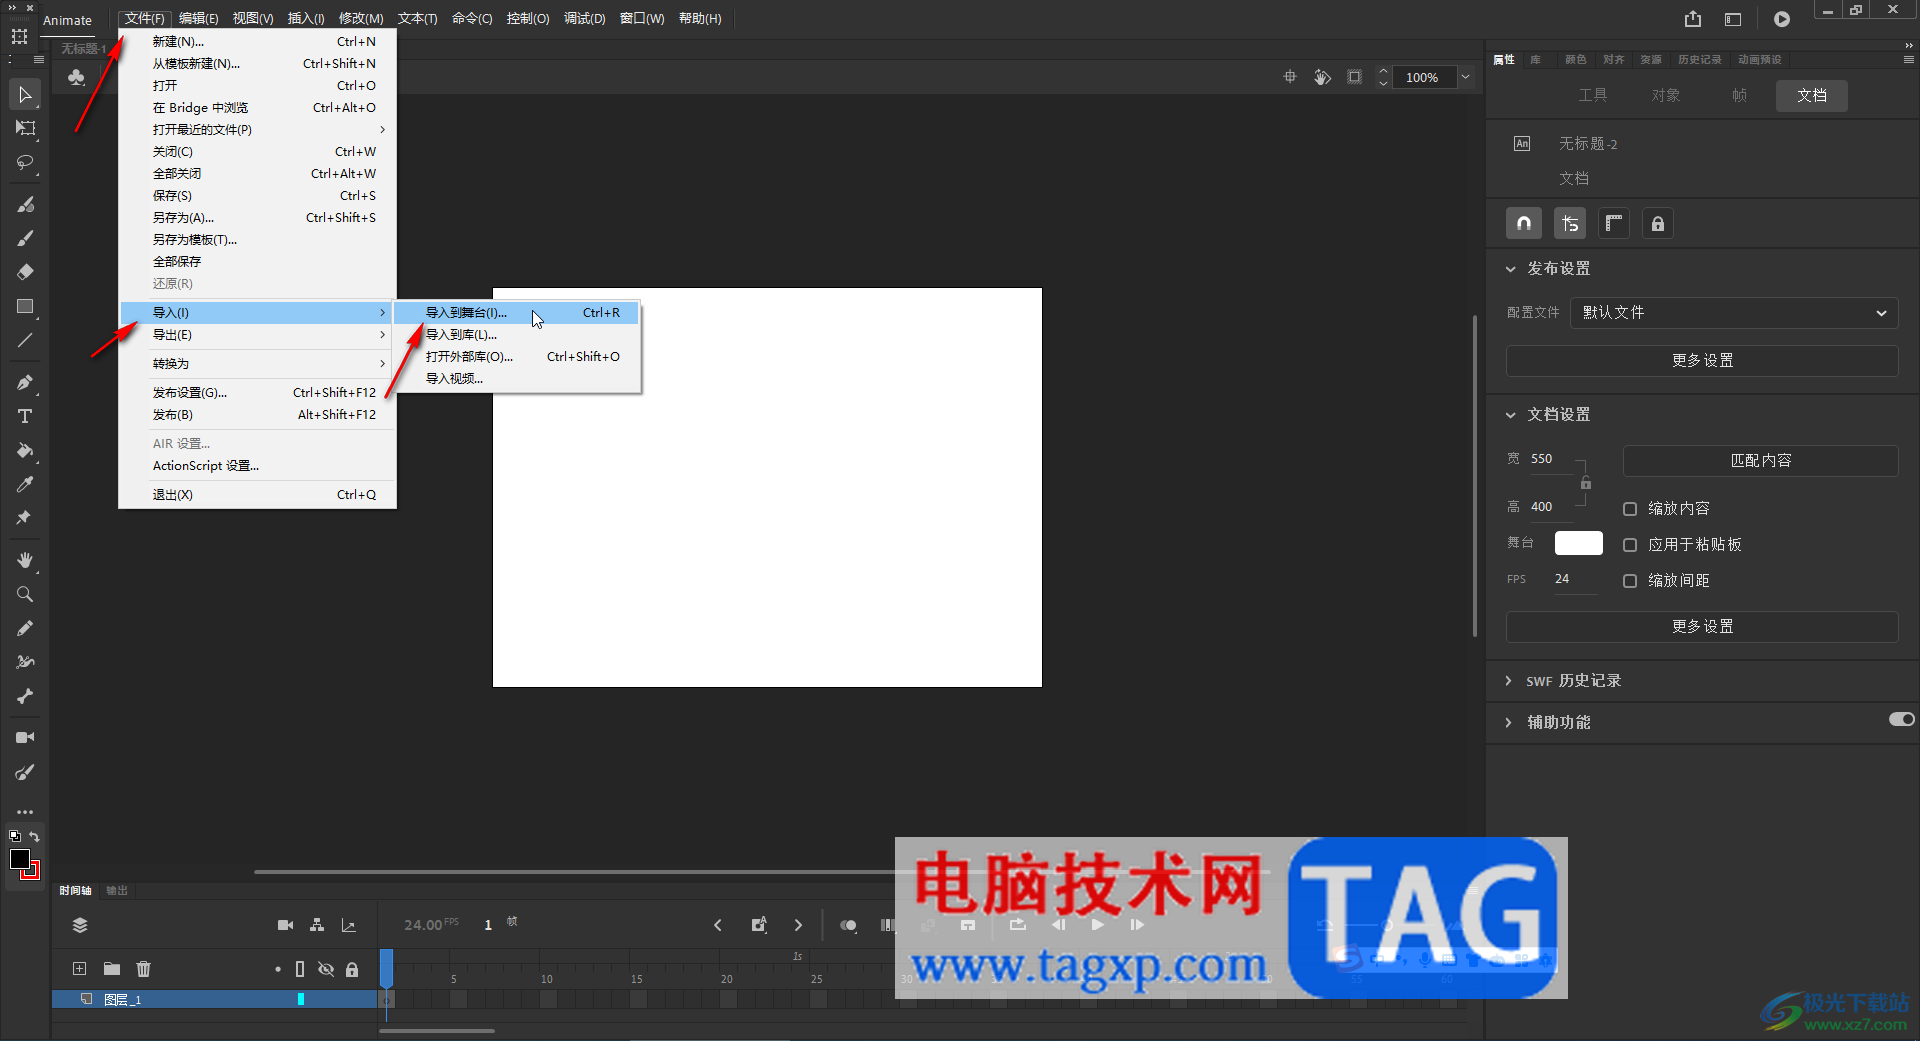Select the Text tool
This screenshot has height=1041, width=1920.
(x=25, y=416)
